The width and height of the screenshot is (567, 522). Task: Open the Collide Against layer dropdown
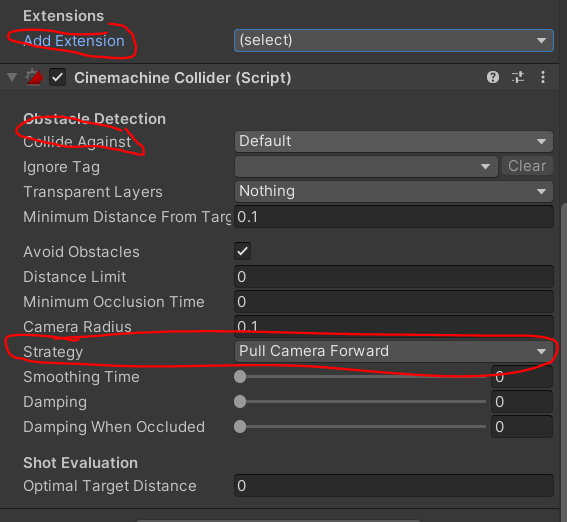[x=394, y=141]
